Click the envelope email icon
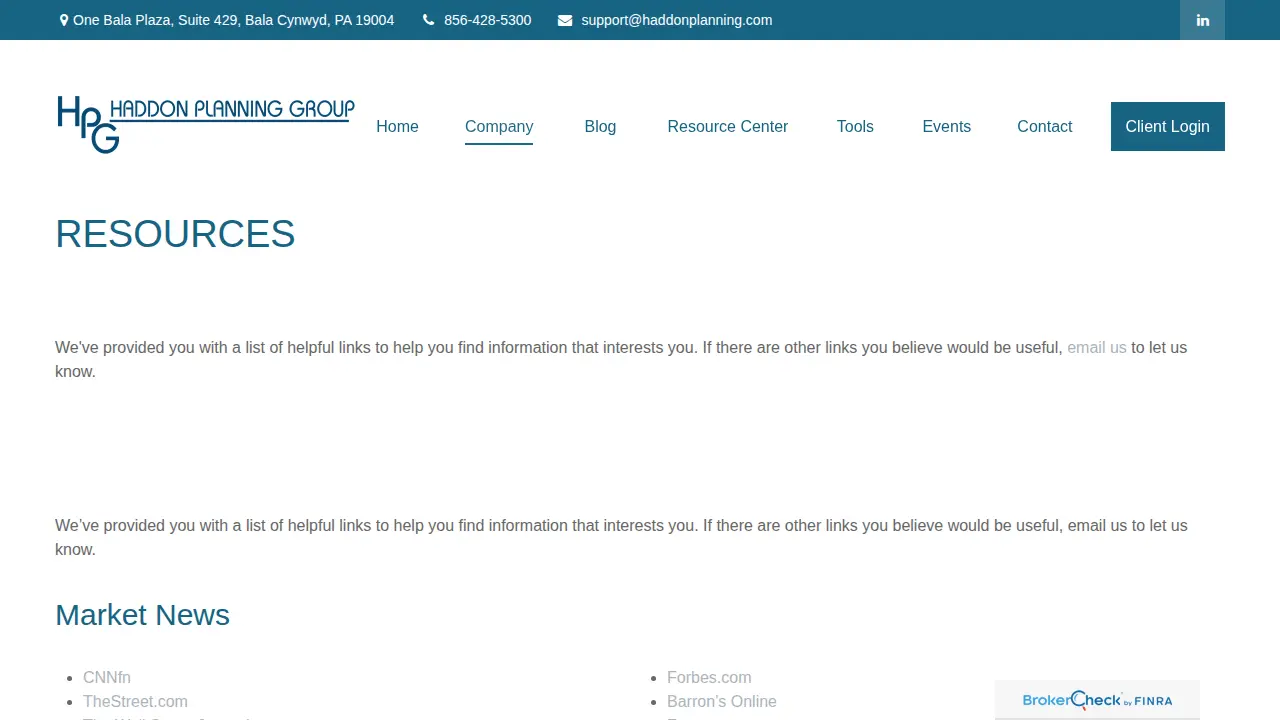Viewport: 1280px width, 720px height. tap(565, 20)
